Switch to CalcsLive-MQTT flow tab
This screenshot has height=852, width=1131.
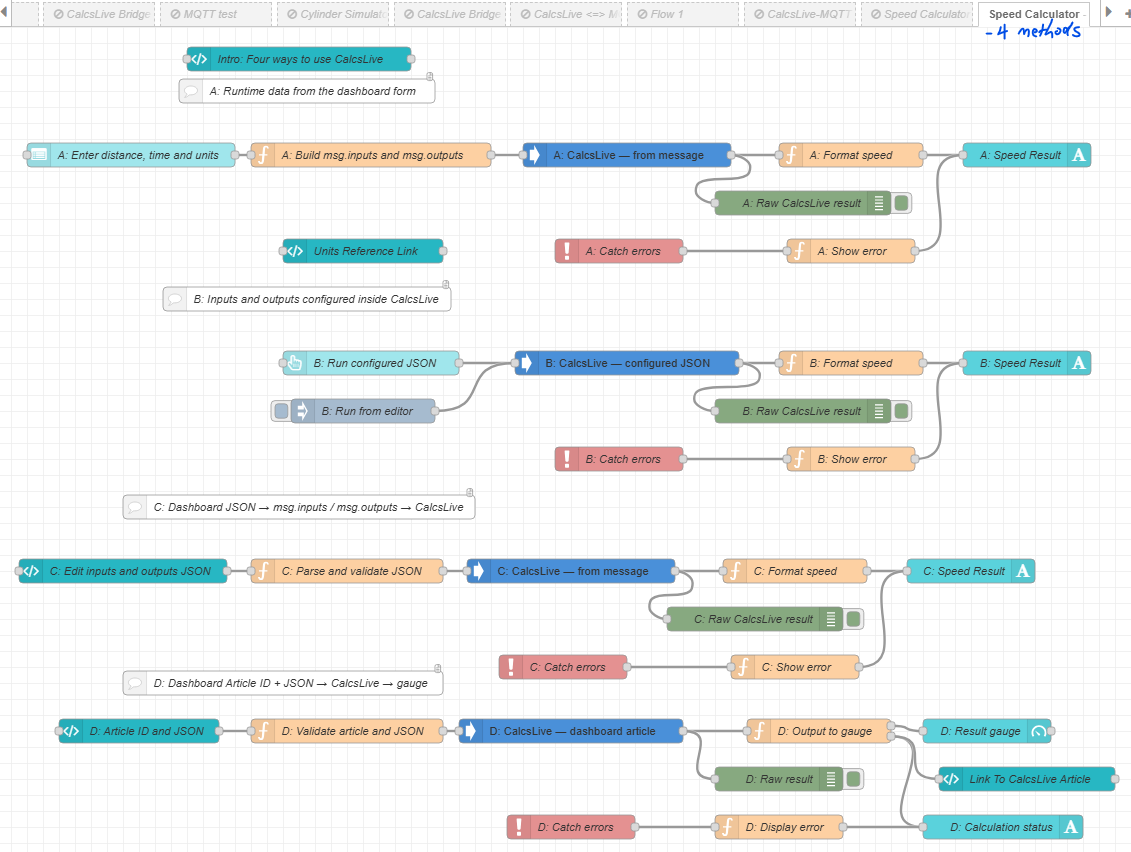[x=800, y=14]
